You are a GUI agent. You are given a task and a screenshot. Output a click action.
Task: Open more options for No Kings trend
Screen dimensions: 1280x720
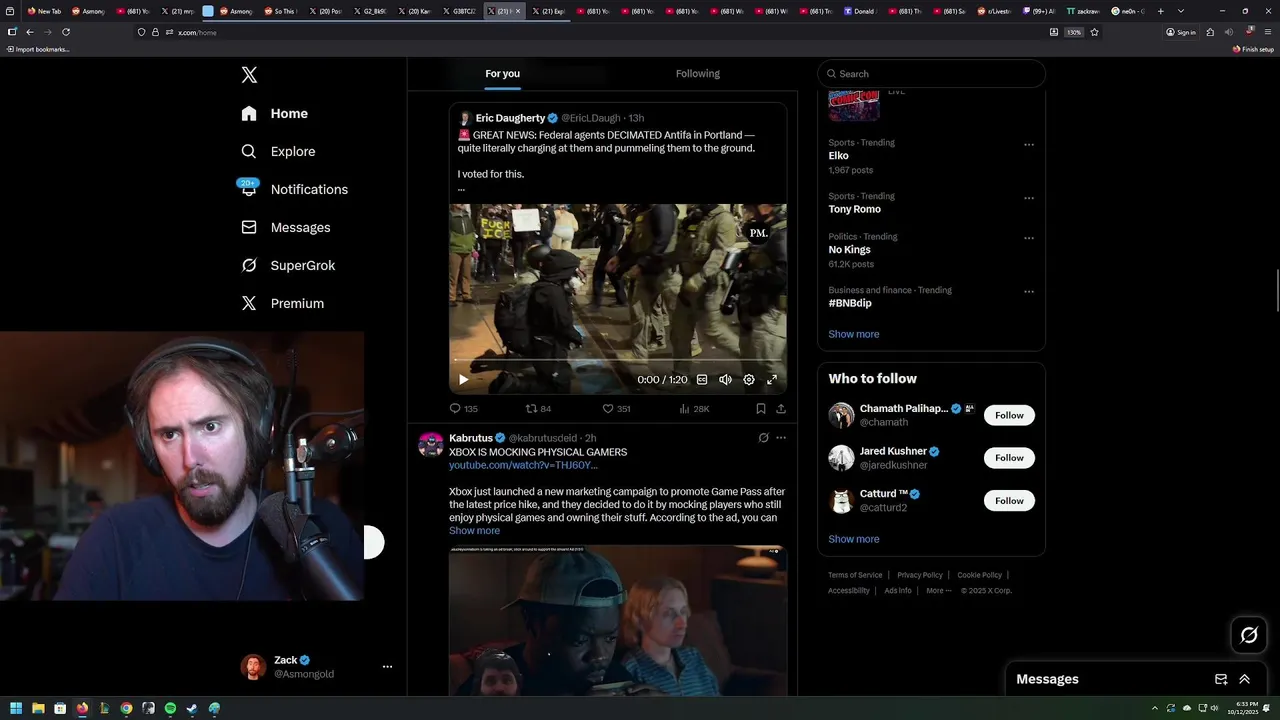[x=1028, y=238]
